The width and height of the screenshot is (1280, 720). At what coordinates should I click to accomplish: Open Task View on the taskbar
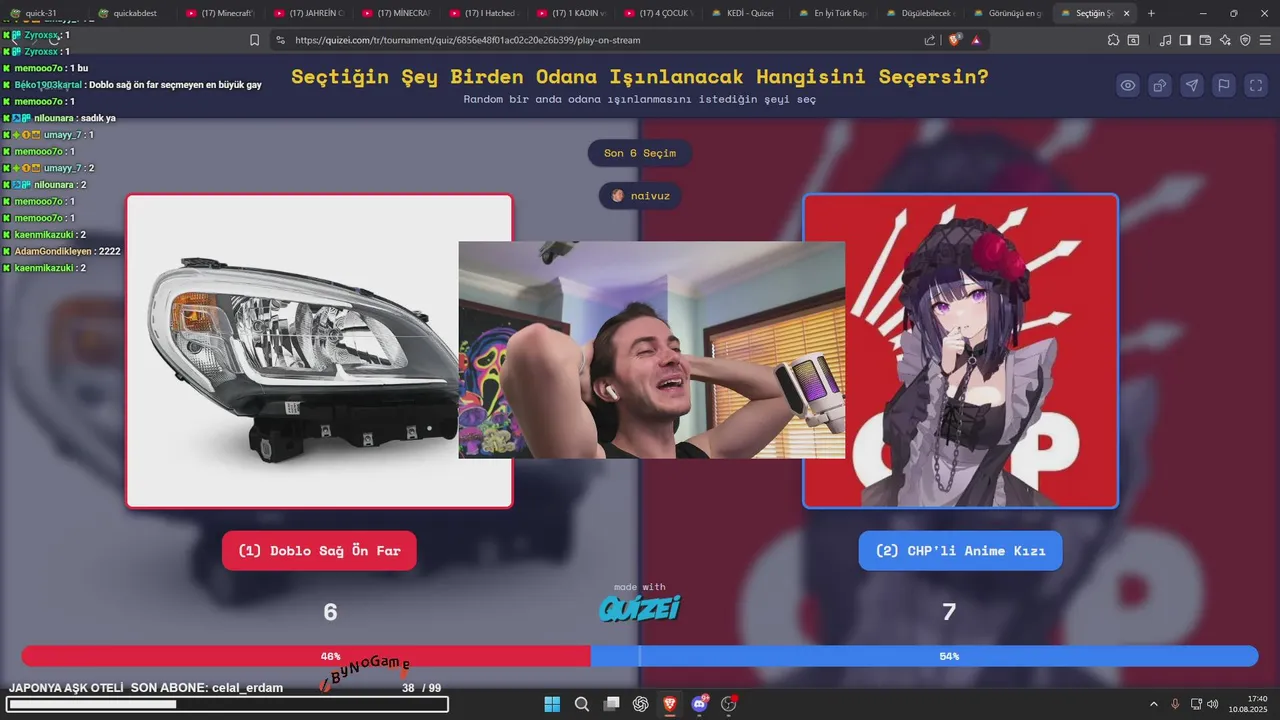pos(611,704)
